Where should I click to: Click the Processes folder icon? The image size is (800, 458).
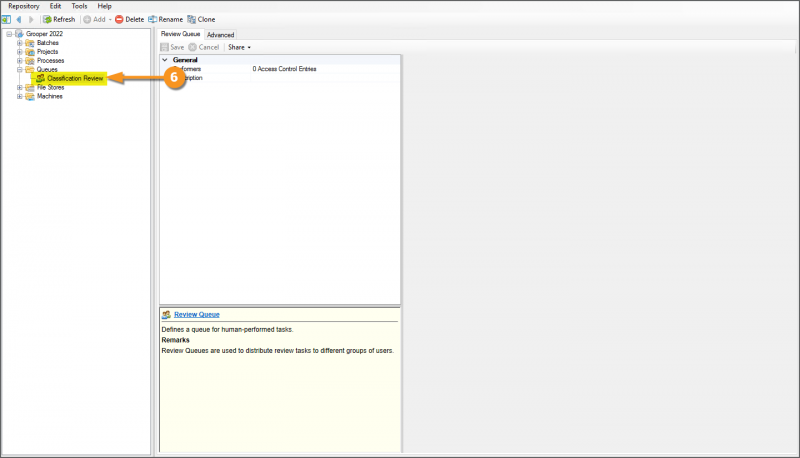[30, 61]
